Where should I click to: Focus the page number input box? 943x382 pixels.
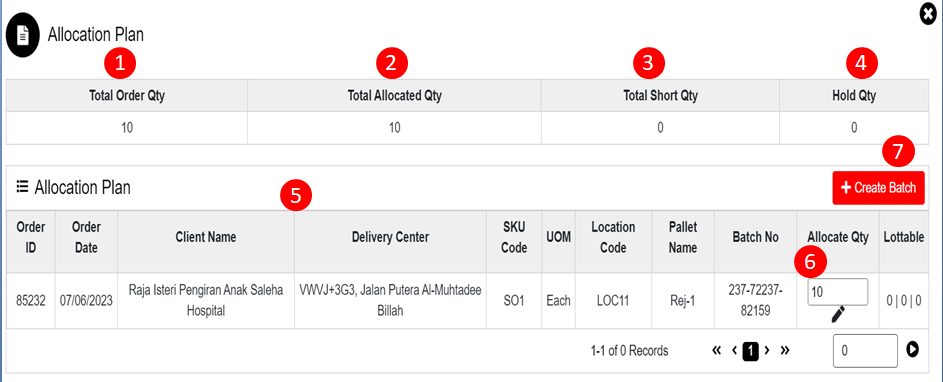tap(865, 351)
